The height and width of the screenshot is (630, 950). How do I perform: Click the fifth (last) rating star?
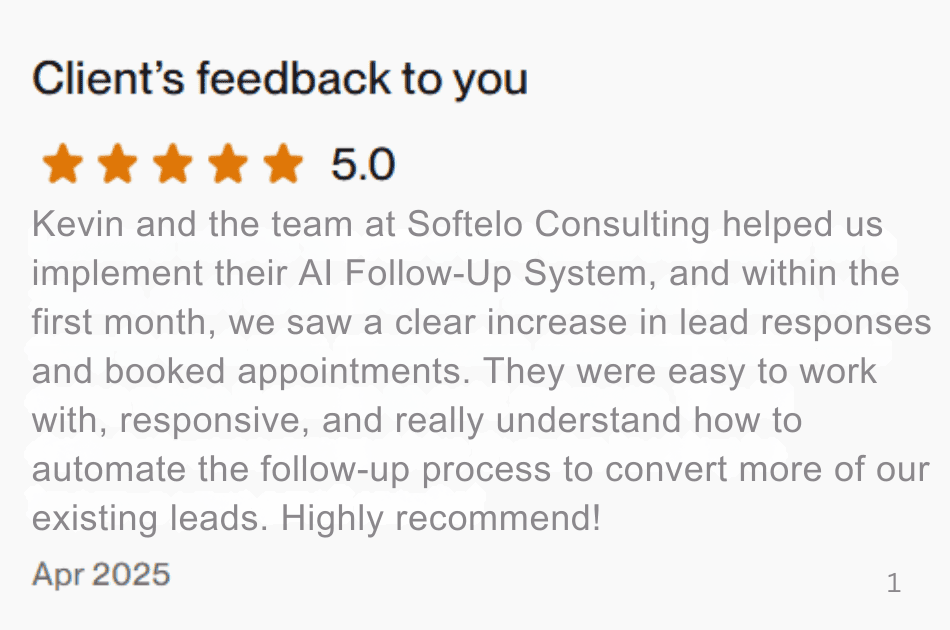coord(283,164)
